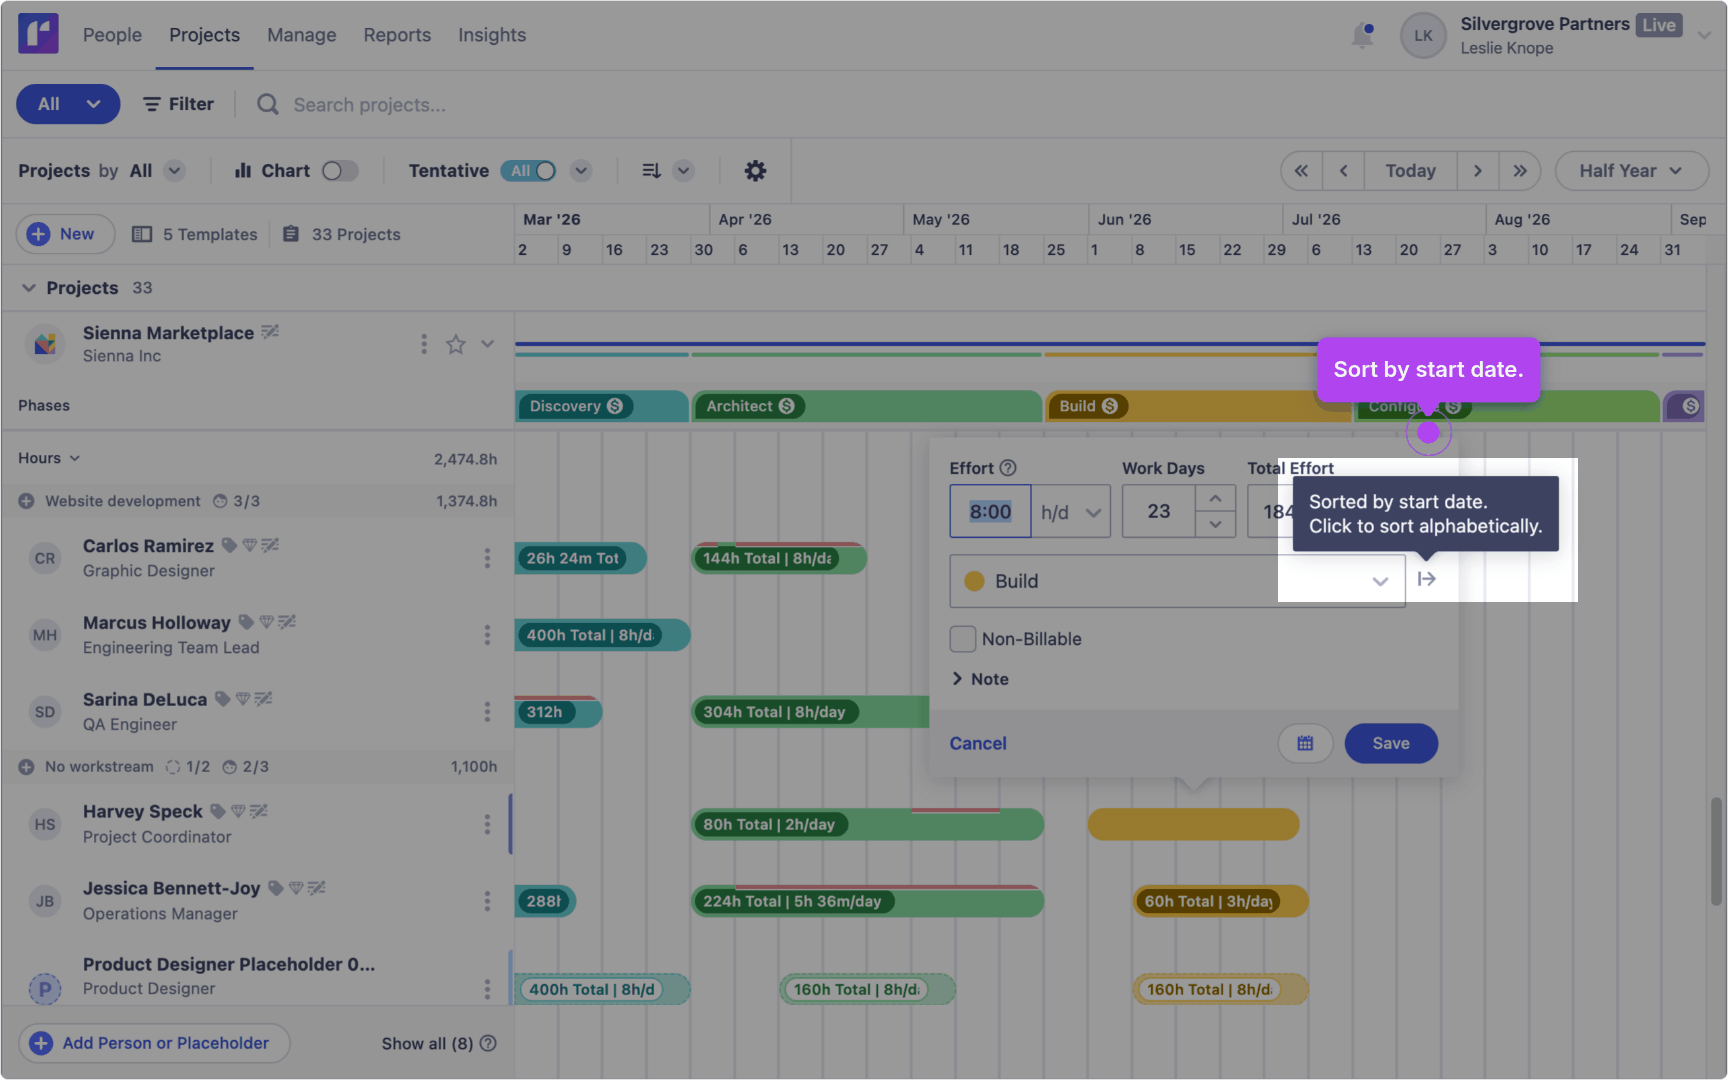Click the search magnifier icon

click(267, 104)
